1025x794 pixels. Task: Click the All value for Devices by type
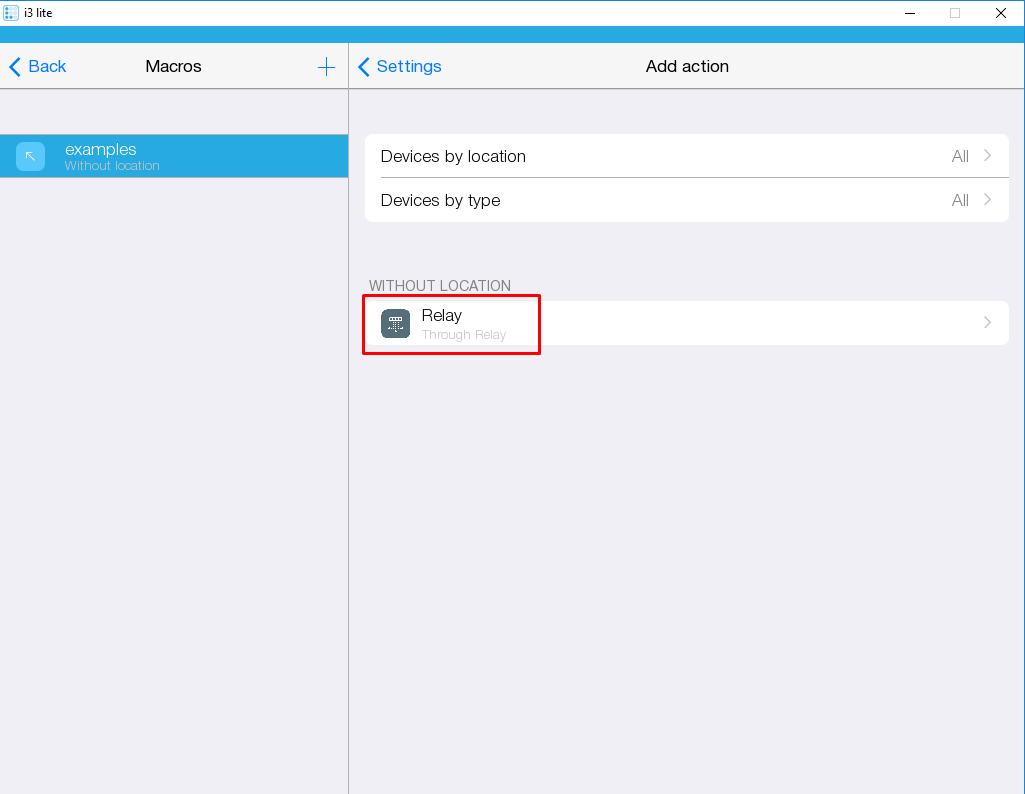(x=960, y=200)
